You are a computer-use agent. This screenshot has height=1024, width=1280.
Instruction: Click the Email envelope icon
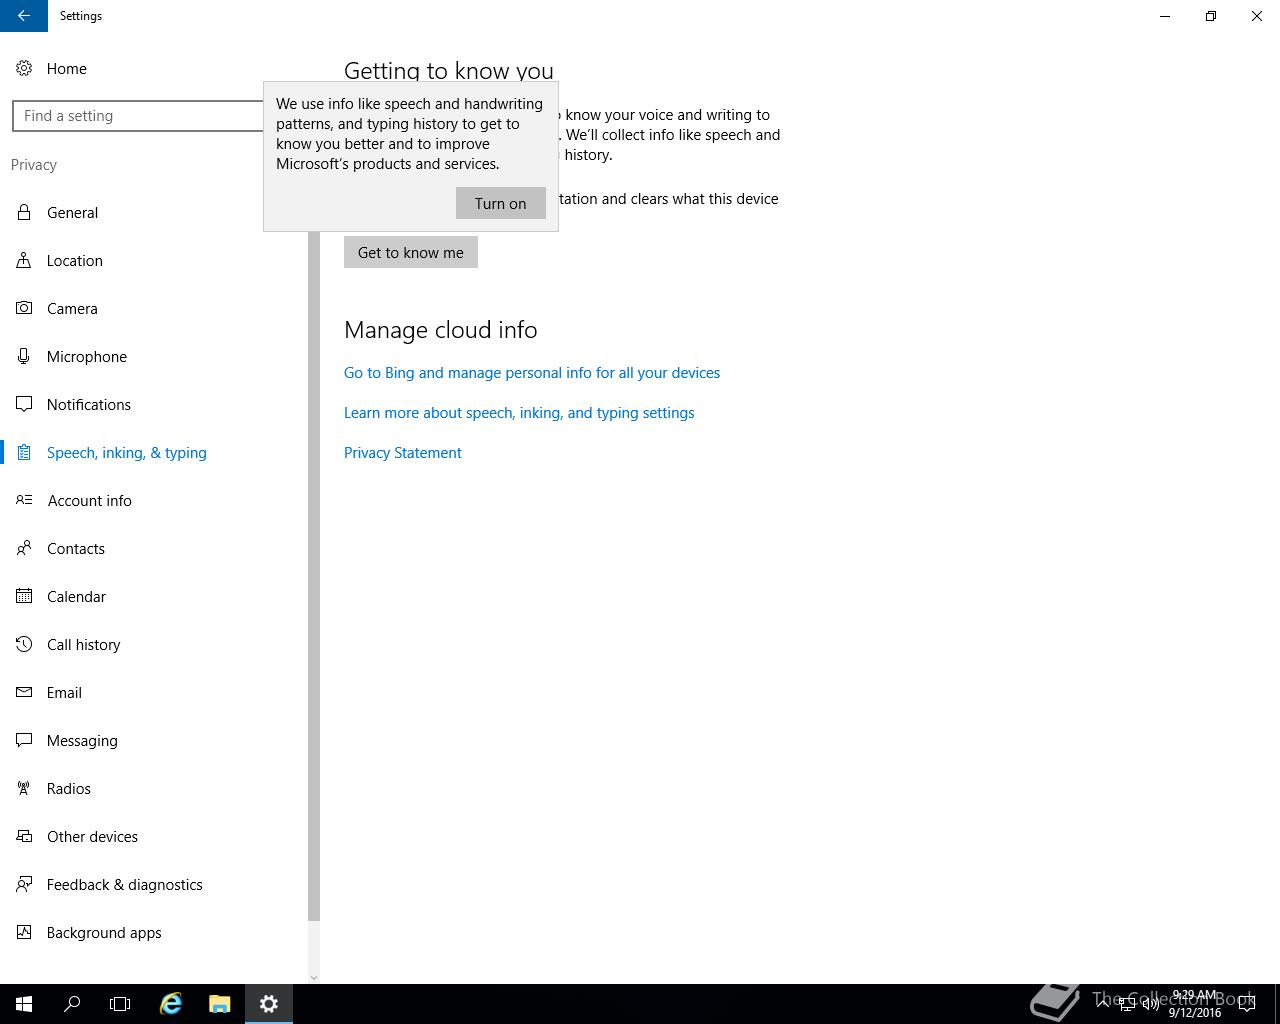coord(24,693)
